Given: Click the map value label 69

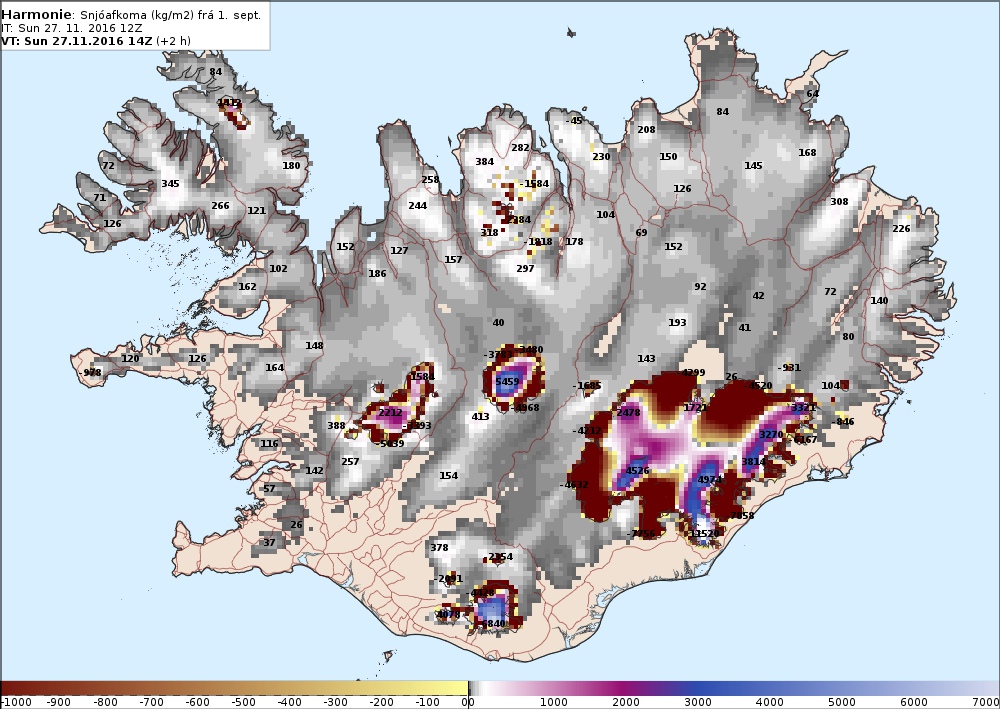Looking at the screenshot, I should [x=642, y=232].
